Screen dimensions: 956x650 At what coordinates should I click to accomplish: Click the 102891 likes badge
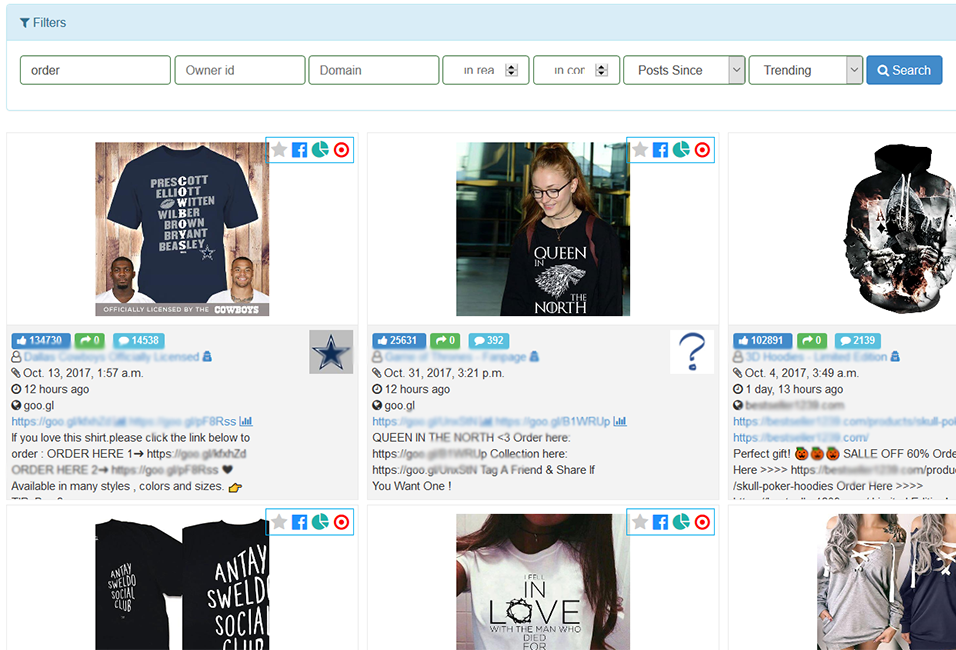pos(762,340)
